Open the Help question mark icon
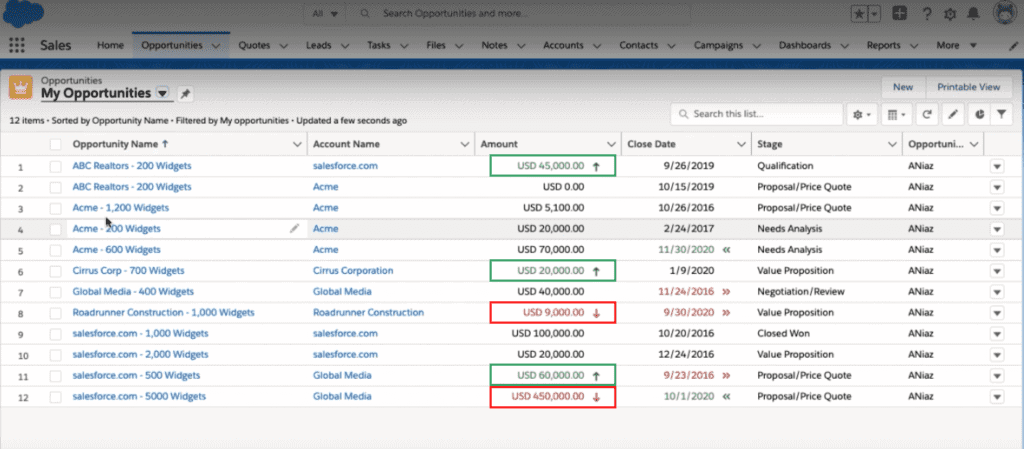Screen dimensions: 1024x449 [x=927, y=13]
